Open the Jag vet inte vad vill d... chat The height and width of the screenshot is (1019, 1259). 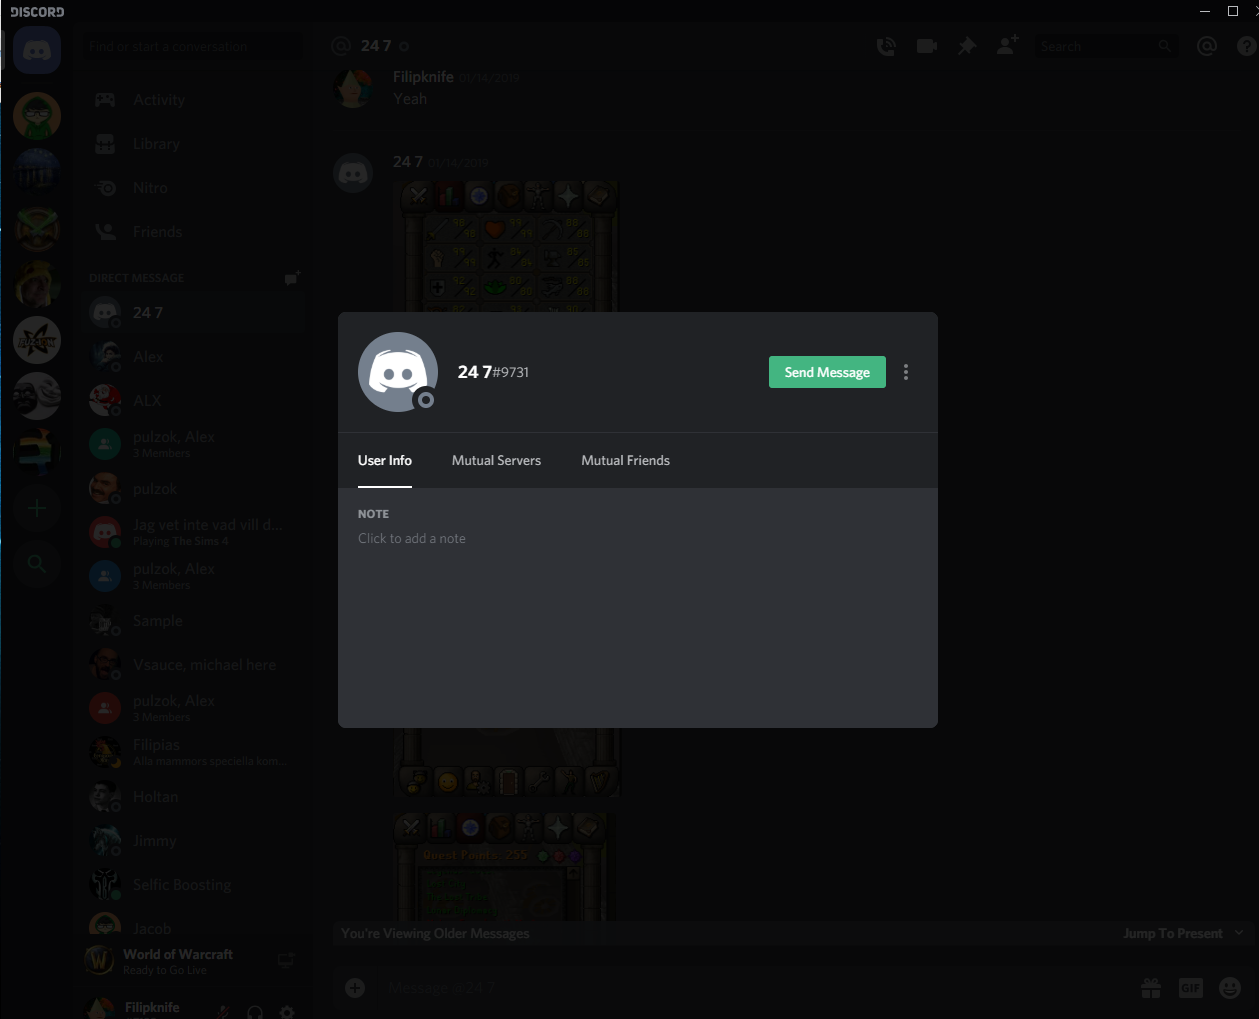pyautogui.click(x=195, y=533)
